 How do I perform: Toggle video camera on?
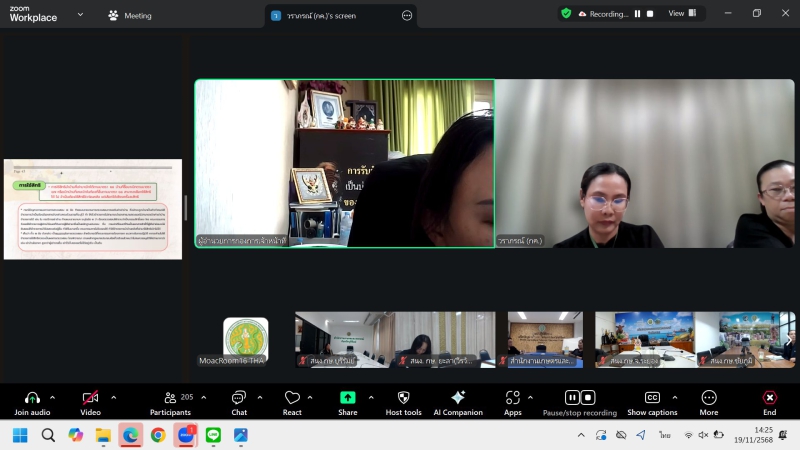coord(90,398)
